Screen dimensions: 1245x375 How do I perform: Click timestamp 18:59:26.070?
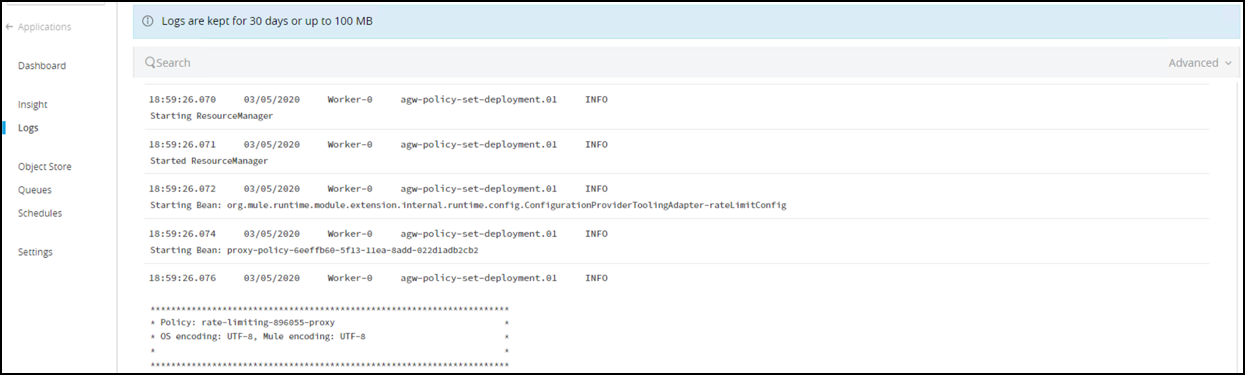tap(182, 100)
